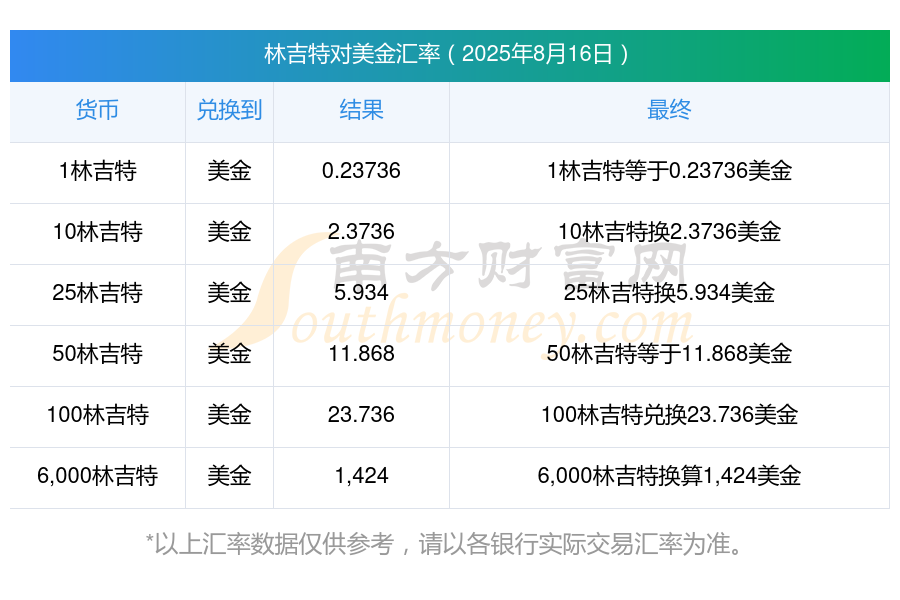This screenshot has height=600, width=900.
Task: Click the result value 5.934
Action: click(x=361, y=293)
